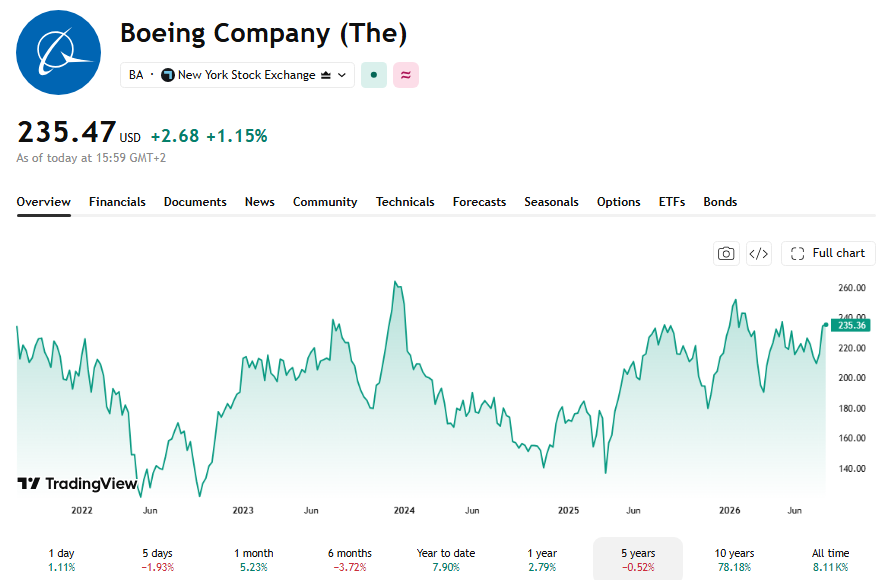The image size is (884, 580).
Task: Choose the Year to date range
Action: (446, 560)
